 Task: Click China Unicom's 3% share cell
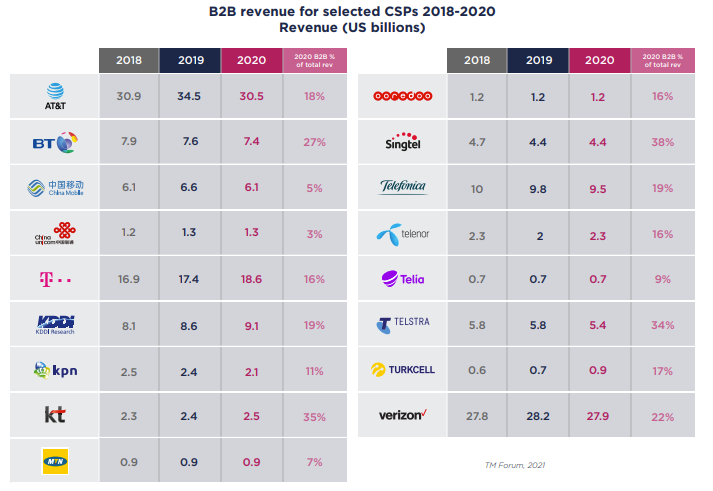(x=314, y=234)
